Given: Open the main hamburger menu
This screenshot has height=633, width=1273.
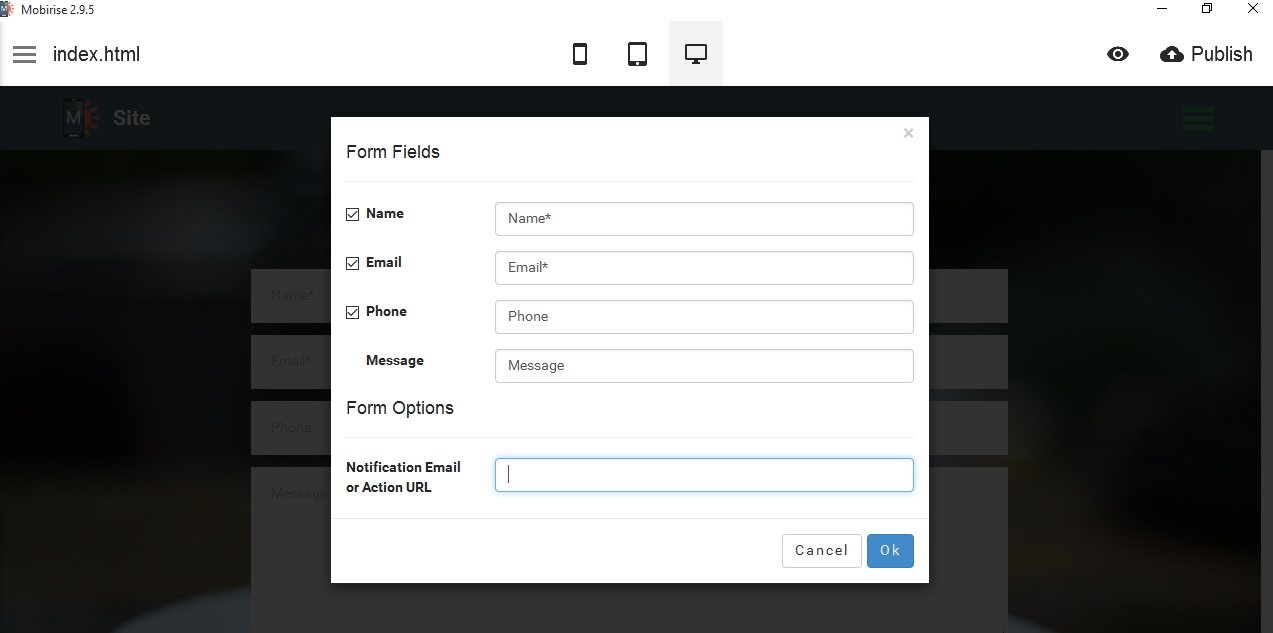Looking at the screenshot, I should point(24,54).
